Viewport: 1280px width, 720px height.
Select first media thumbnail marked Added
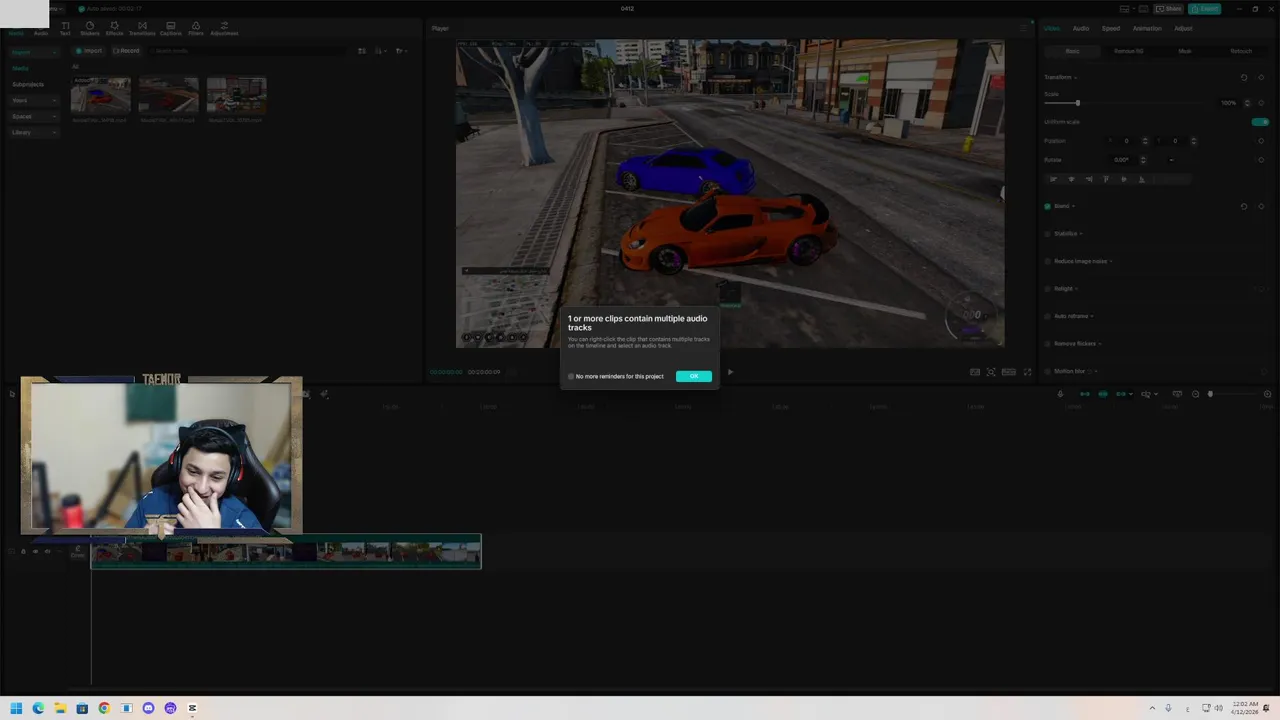point(100,95)
